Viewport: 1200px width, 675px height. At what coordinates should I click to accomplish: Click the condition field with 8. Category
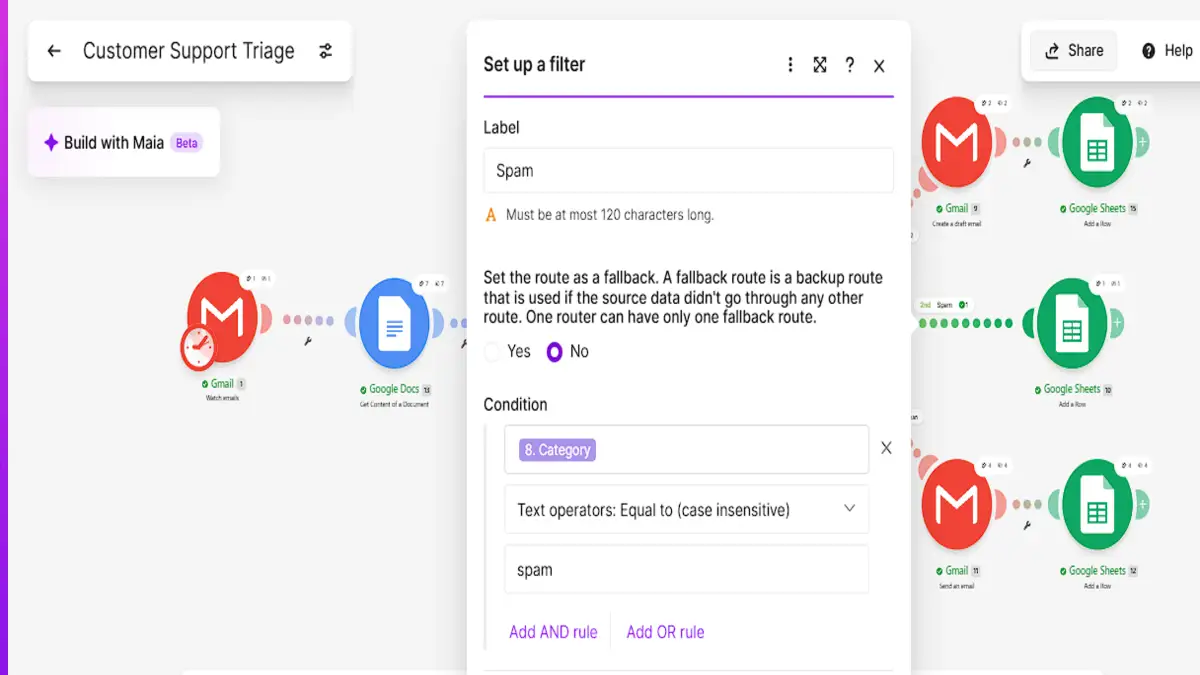click(x=687, y=450)
